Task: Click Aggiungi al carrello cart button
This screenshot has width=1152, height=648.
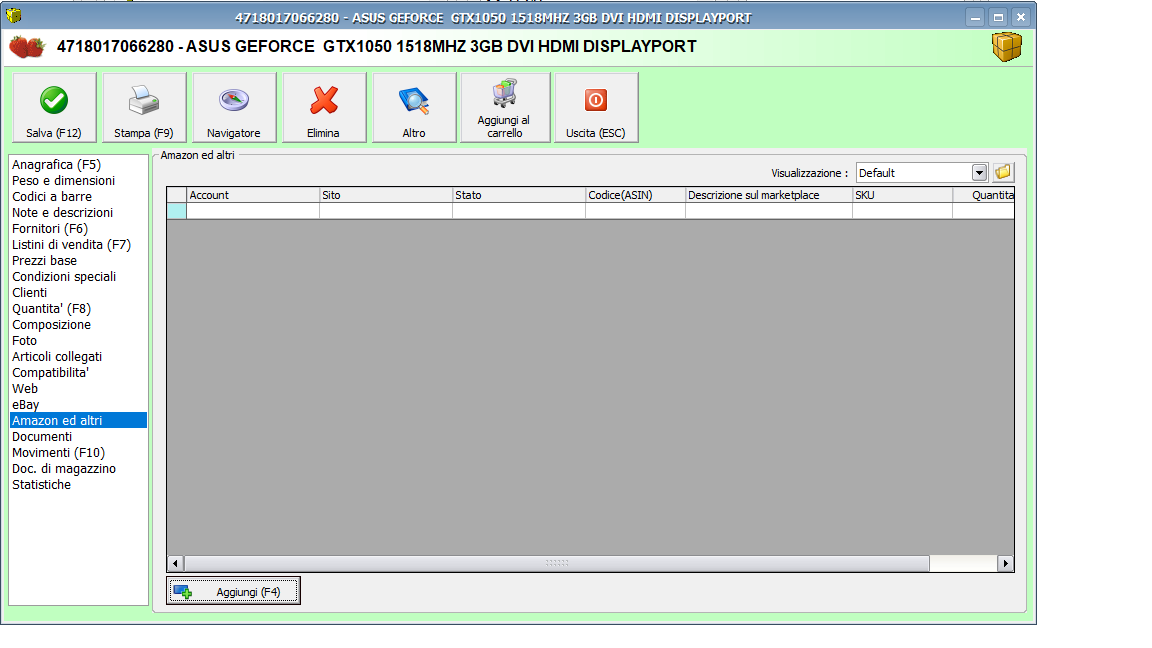Action: coord(505,107)
